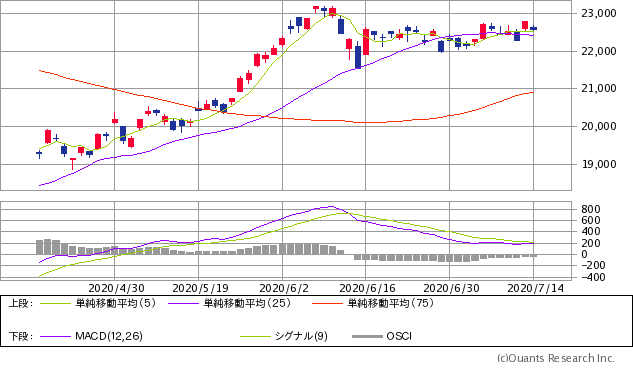Click the 単純移動平均(25) legend label
Viewport: 633px width, 373px height.
point(247,303)
